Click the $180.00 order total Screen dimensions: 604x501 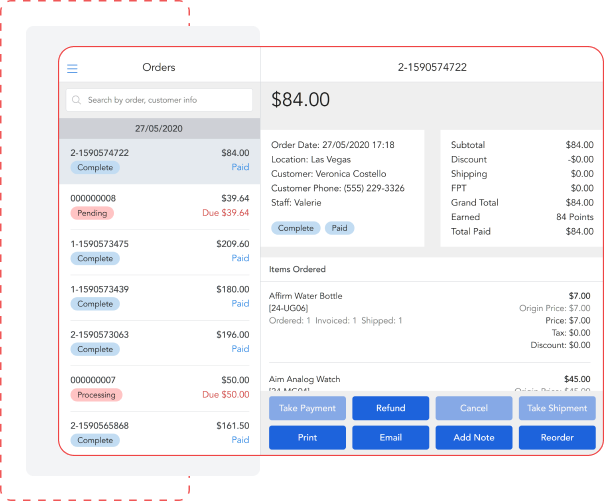pyautogui.click(x=233, y=289)
